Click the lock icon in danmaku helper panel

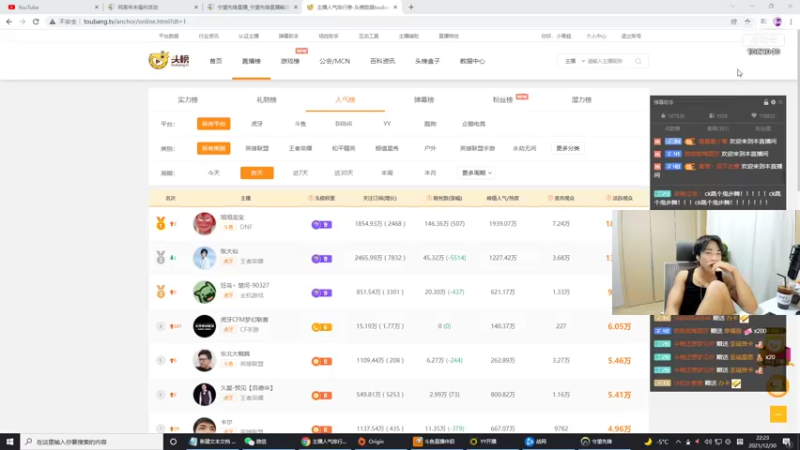point(766,102)
